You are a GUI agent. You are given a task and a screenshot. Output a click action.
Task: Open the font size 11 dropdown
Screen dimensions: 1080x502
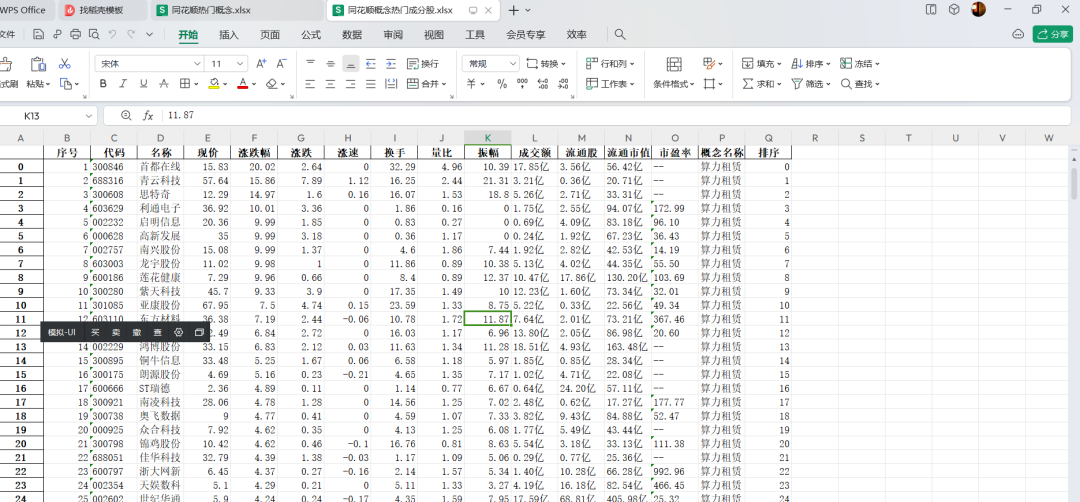tap(240, 63)
